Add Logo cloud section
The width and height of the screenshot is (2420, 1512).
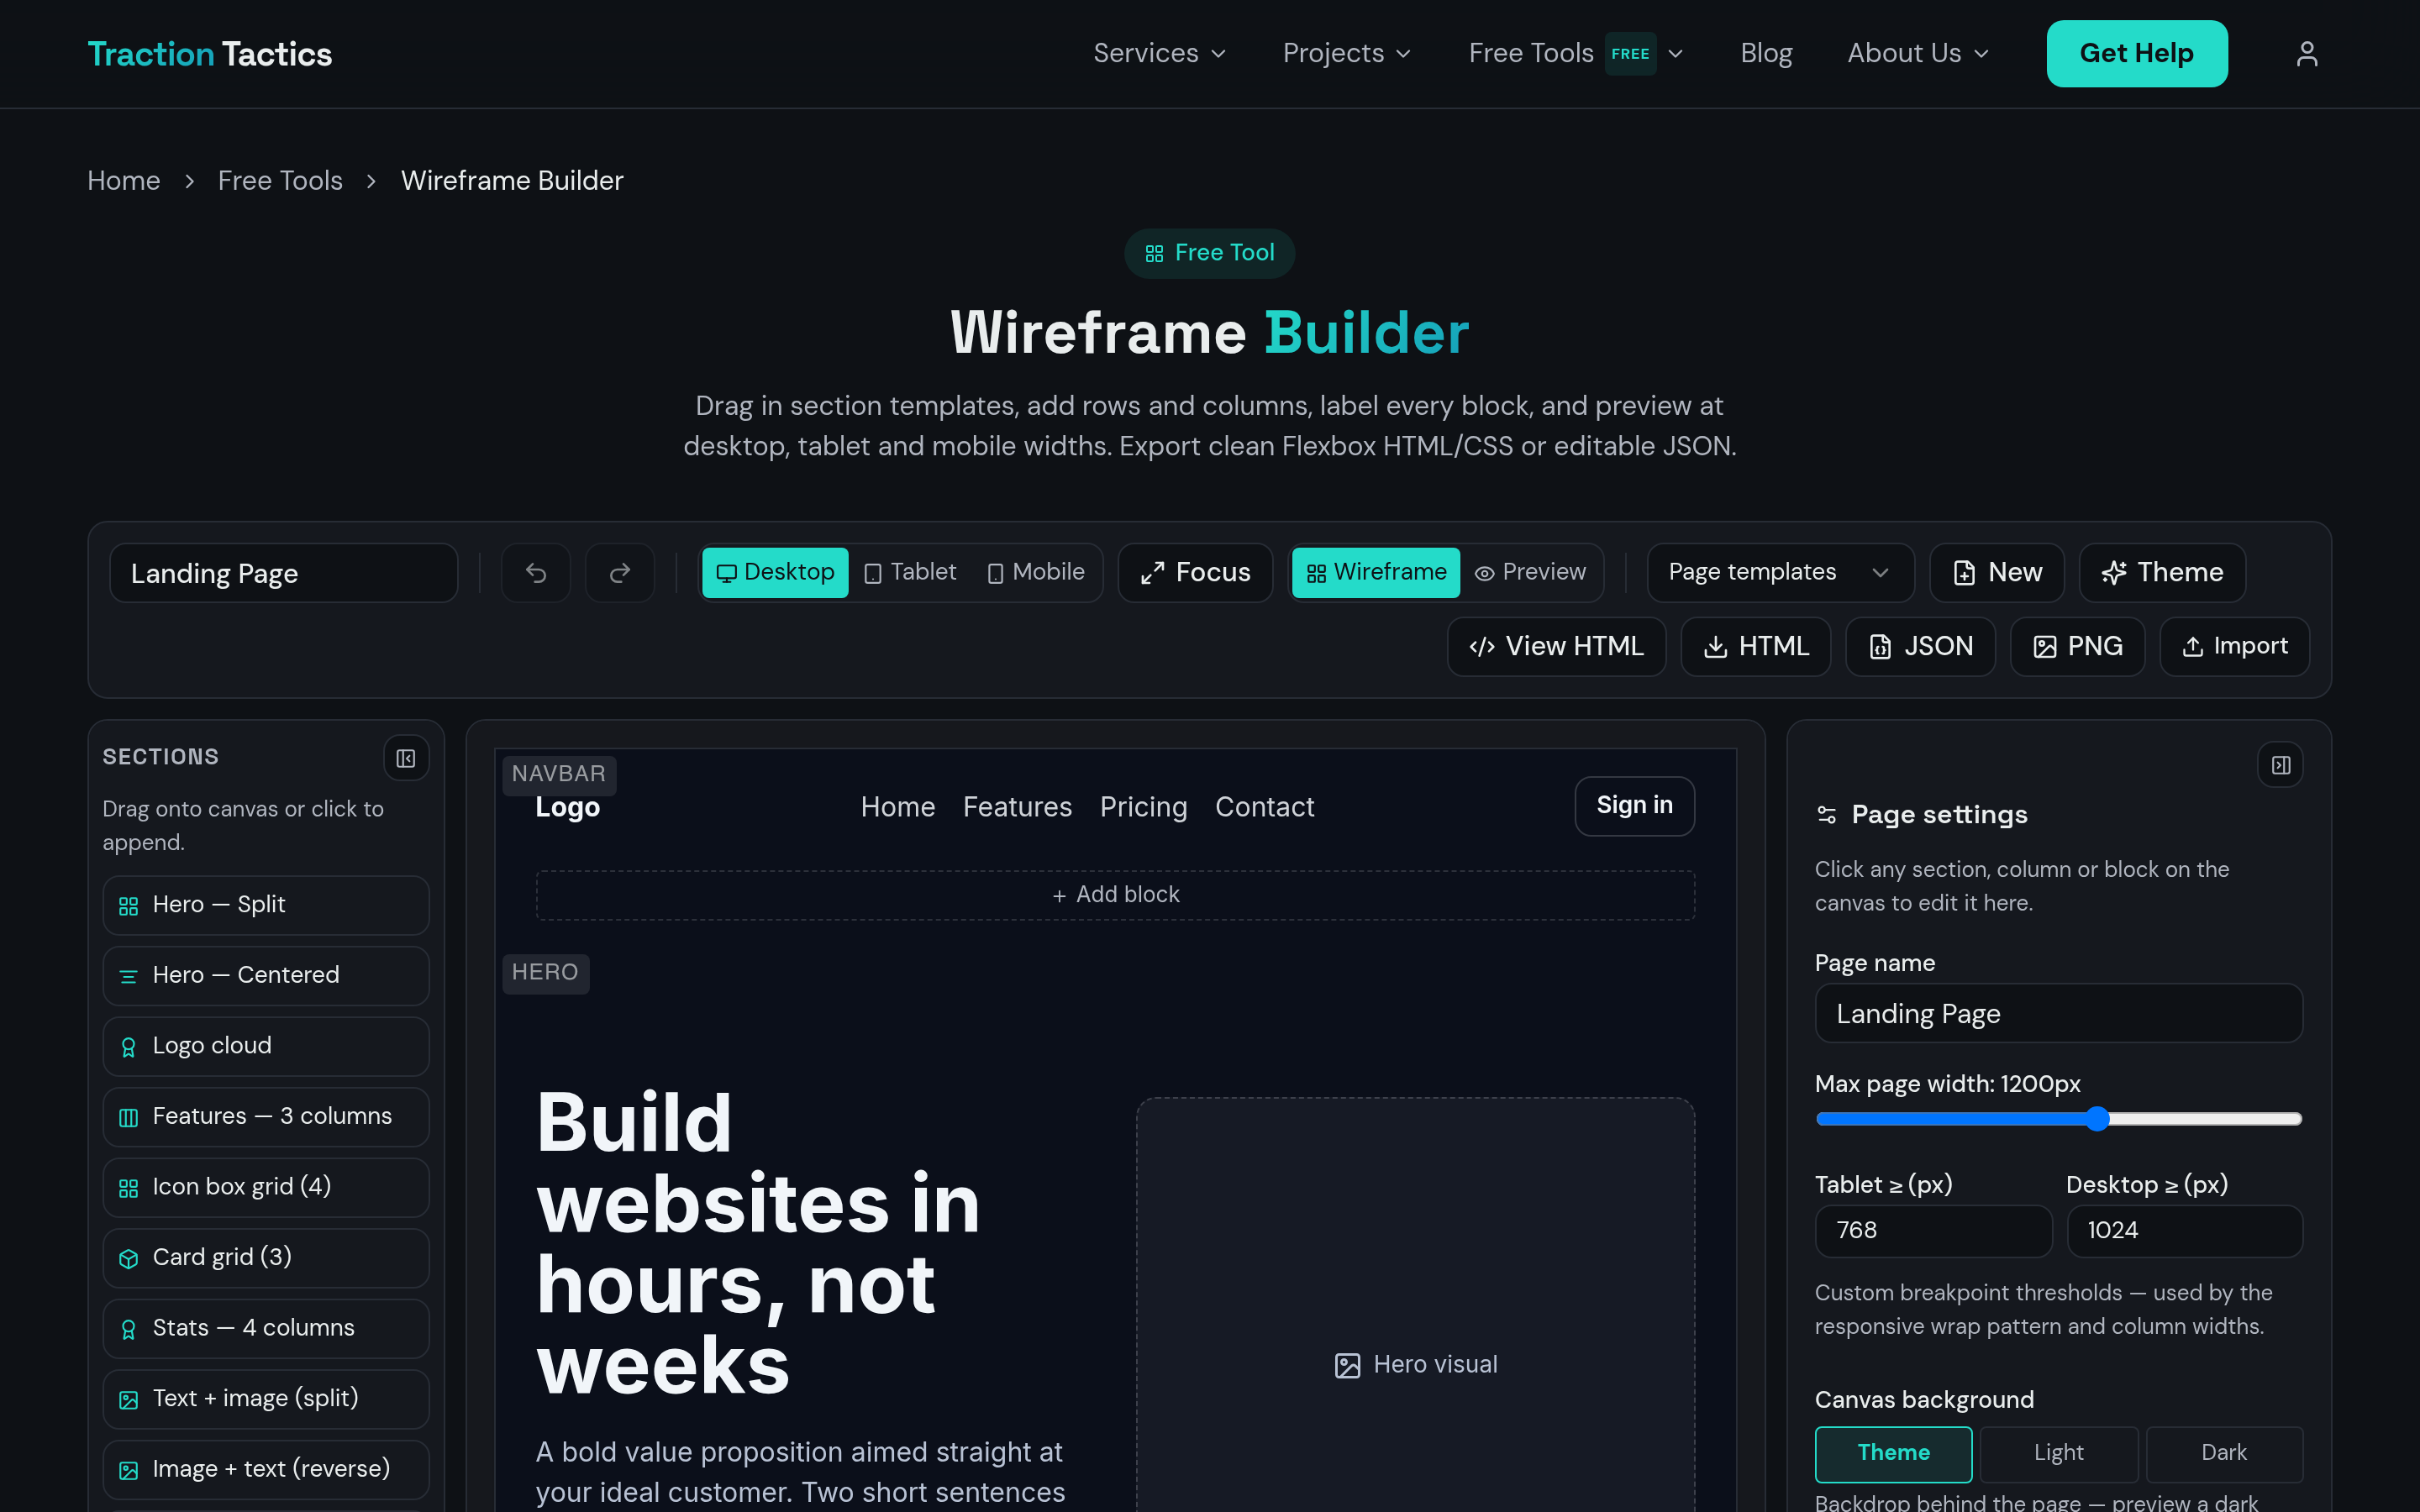(x=266, y=1046)
